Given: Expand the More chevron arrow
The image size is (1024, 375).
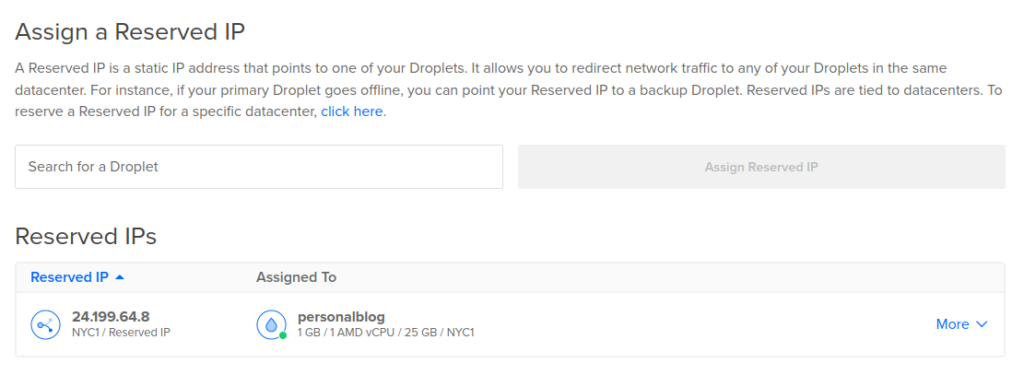Looking at the screenshot, I should click(982, 324).
